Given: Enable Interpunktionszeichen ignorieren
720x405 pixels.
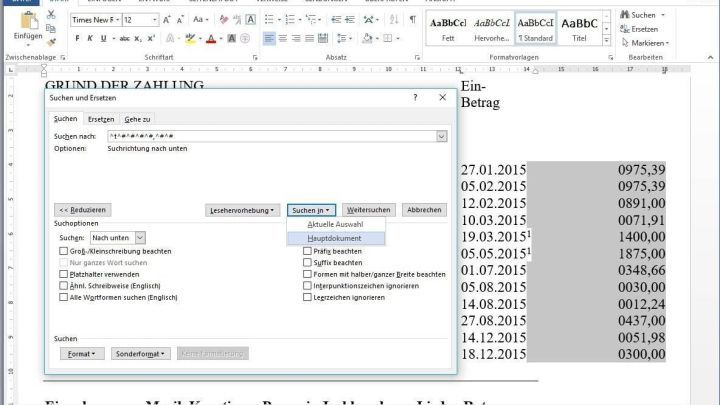Looking at the screenshot, I should click(307, 286).
